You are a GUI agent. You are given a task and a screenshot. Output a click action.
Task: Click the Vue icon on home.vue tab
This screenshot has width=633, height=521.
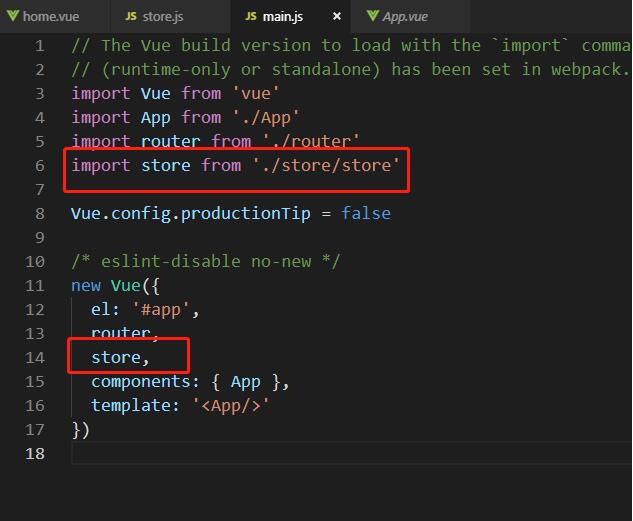(x=13, y=16)
